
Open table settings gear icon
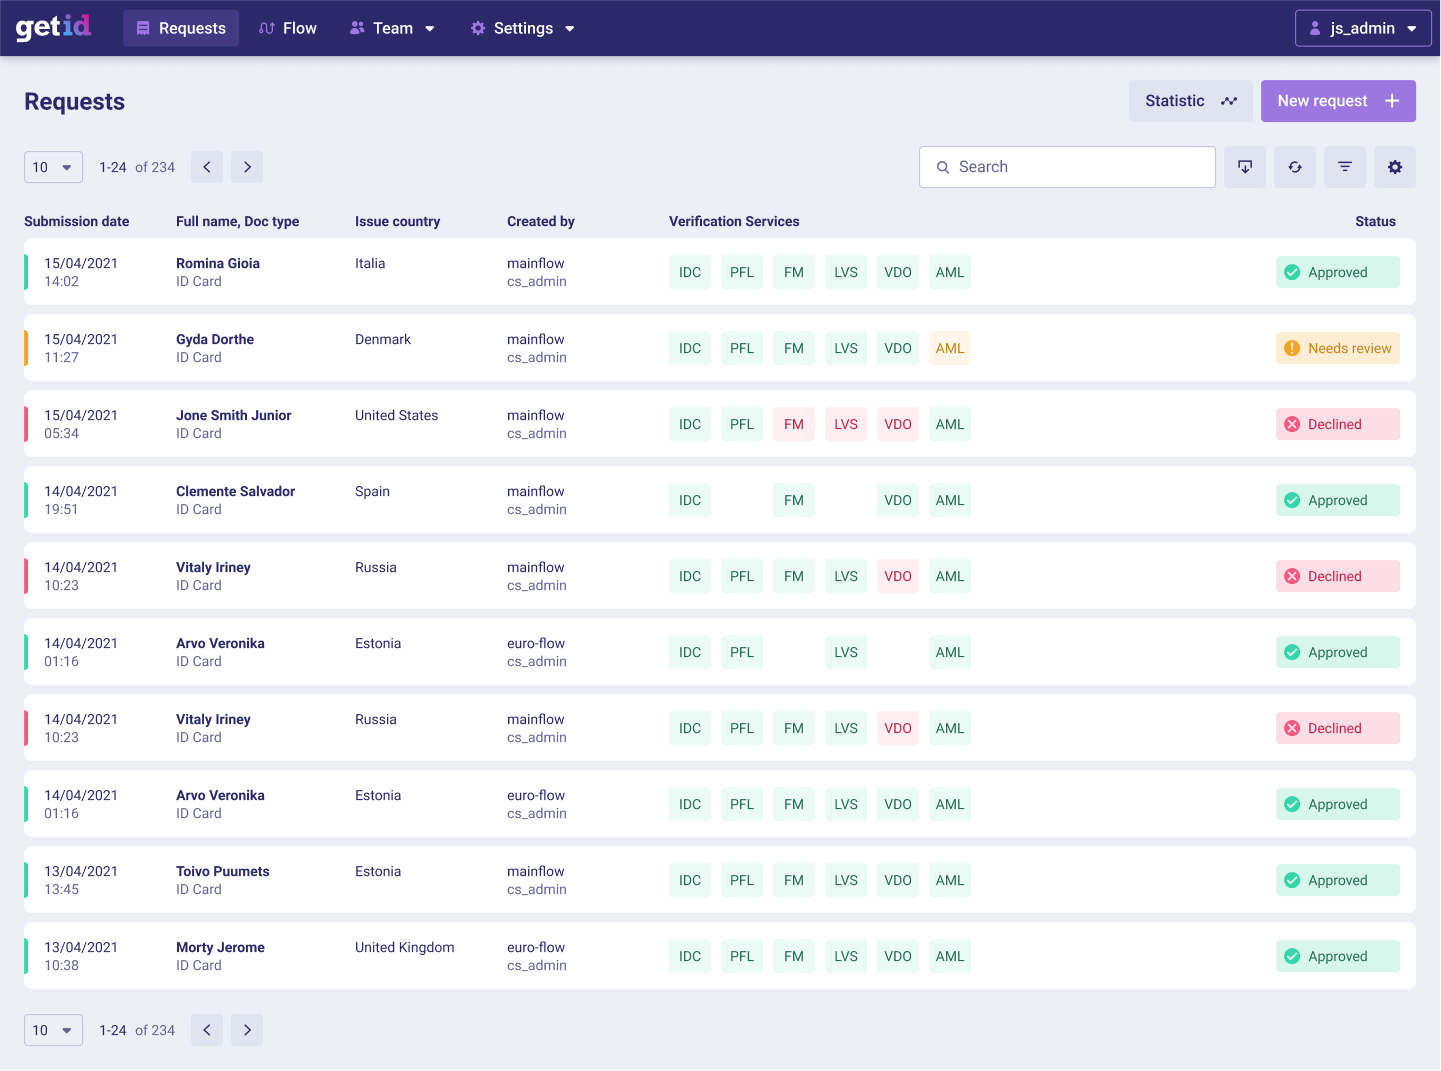(1395, 167)
